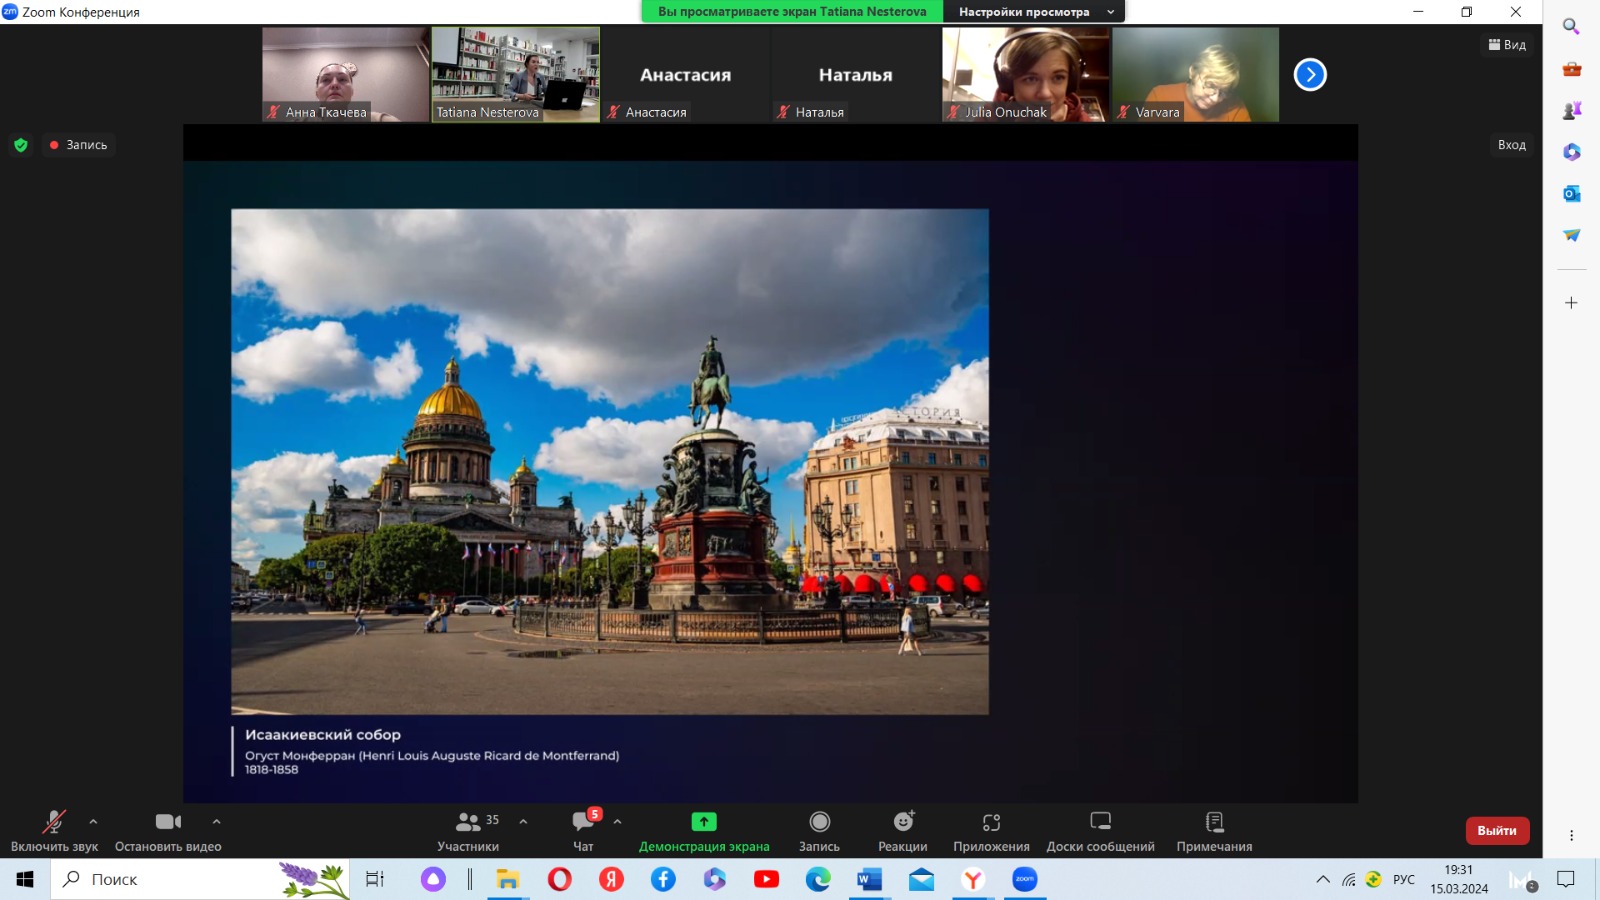Viewport: 1600px width, 900px height.
Task: Expand the chat options arrow
Action: click(x=618, y=822)
